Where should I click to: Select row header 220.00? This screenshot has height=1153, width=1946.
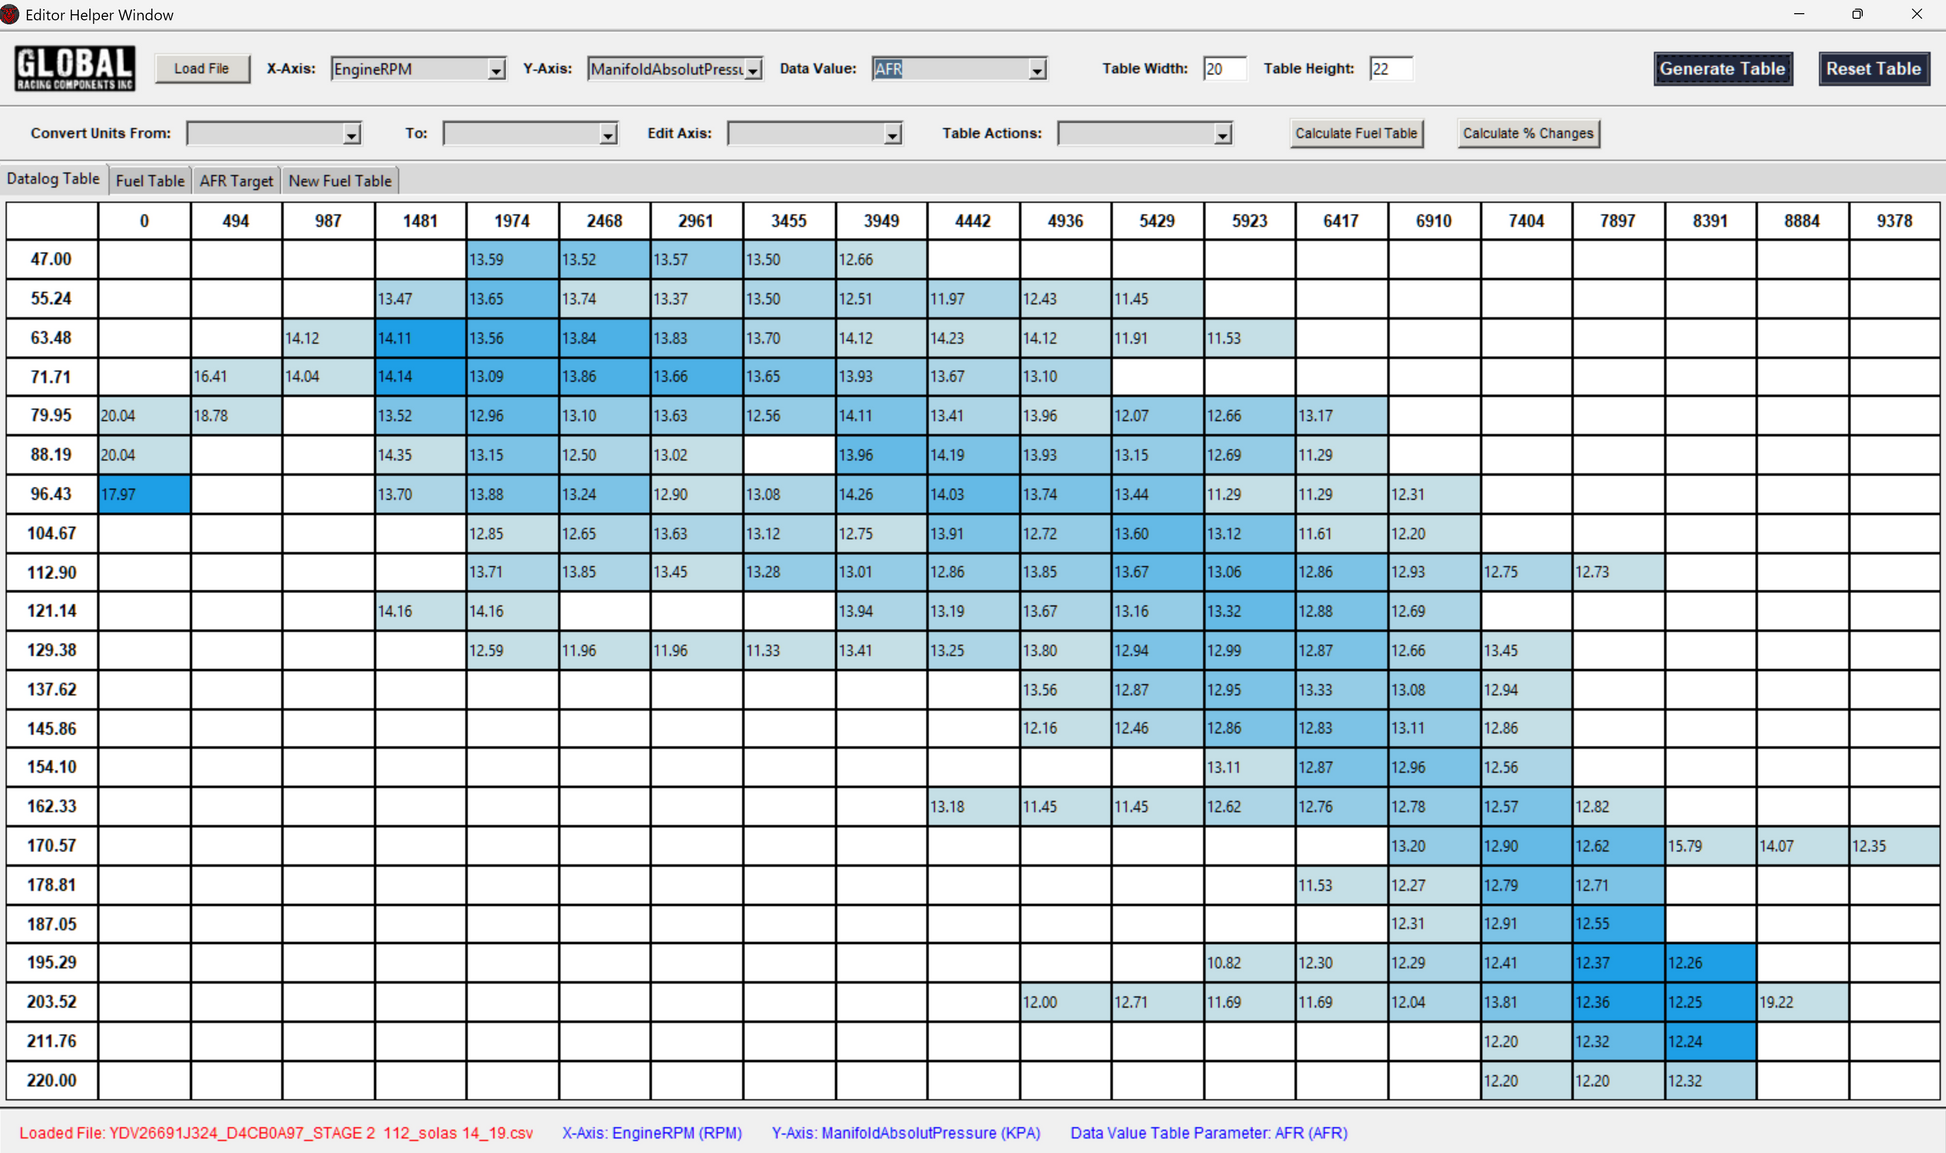click(51, 1080)
